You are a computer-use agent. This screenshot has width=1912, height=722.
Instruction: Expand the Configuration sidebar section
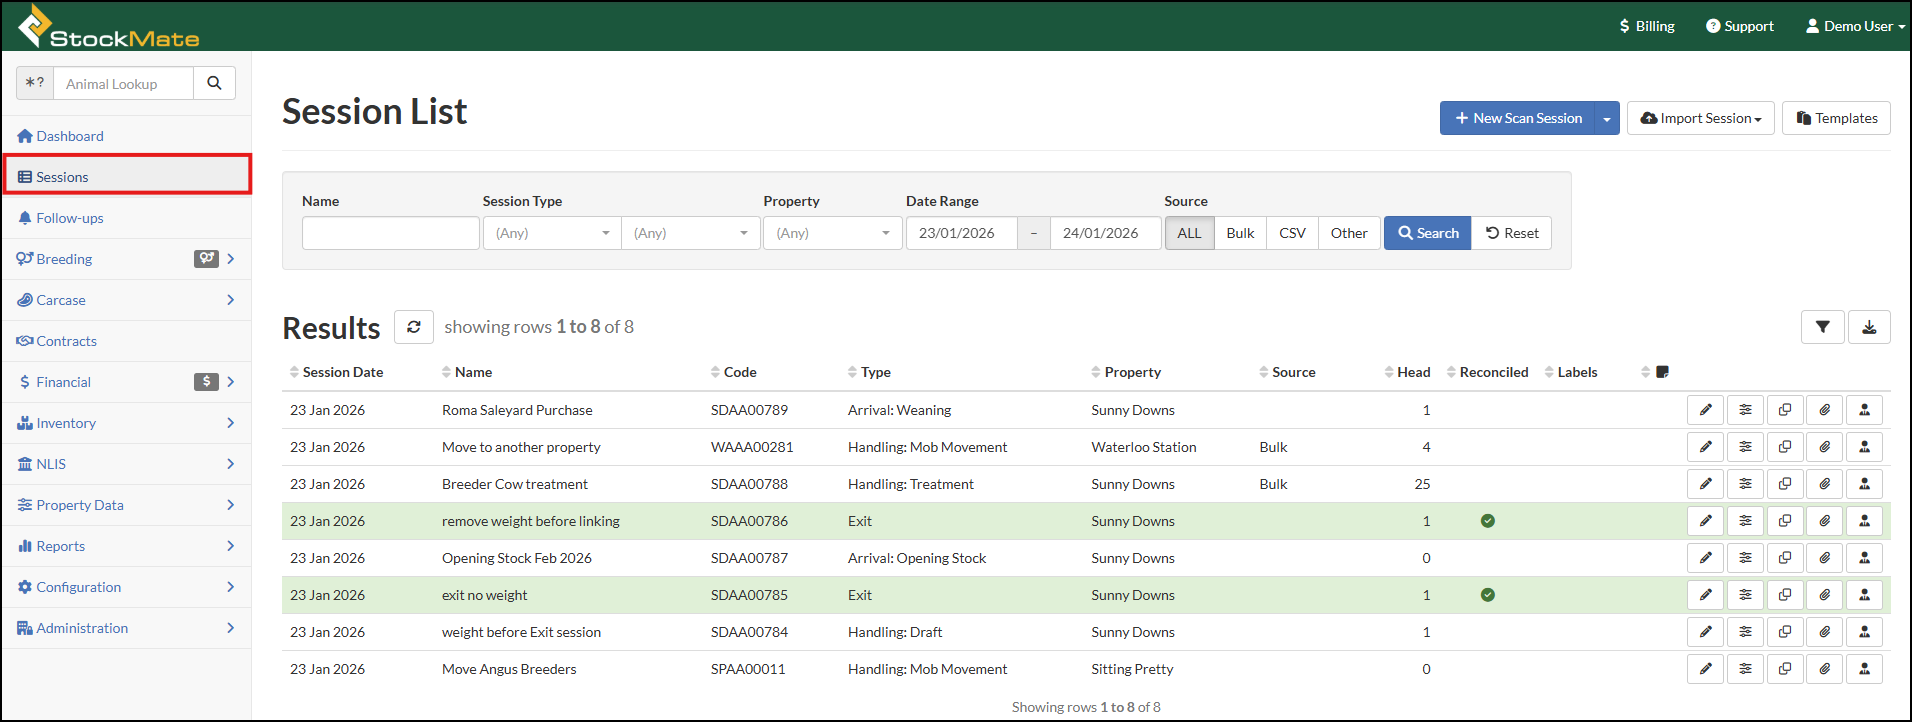126,587
